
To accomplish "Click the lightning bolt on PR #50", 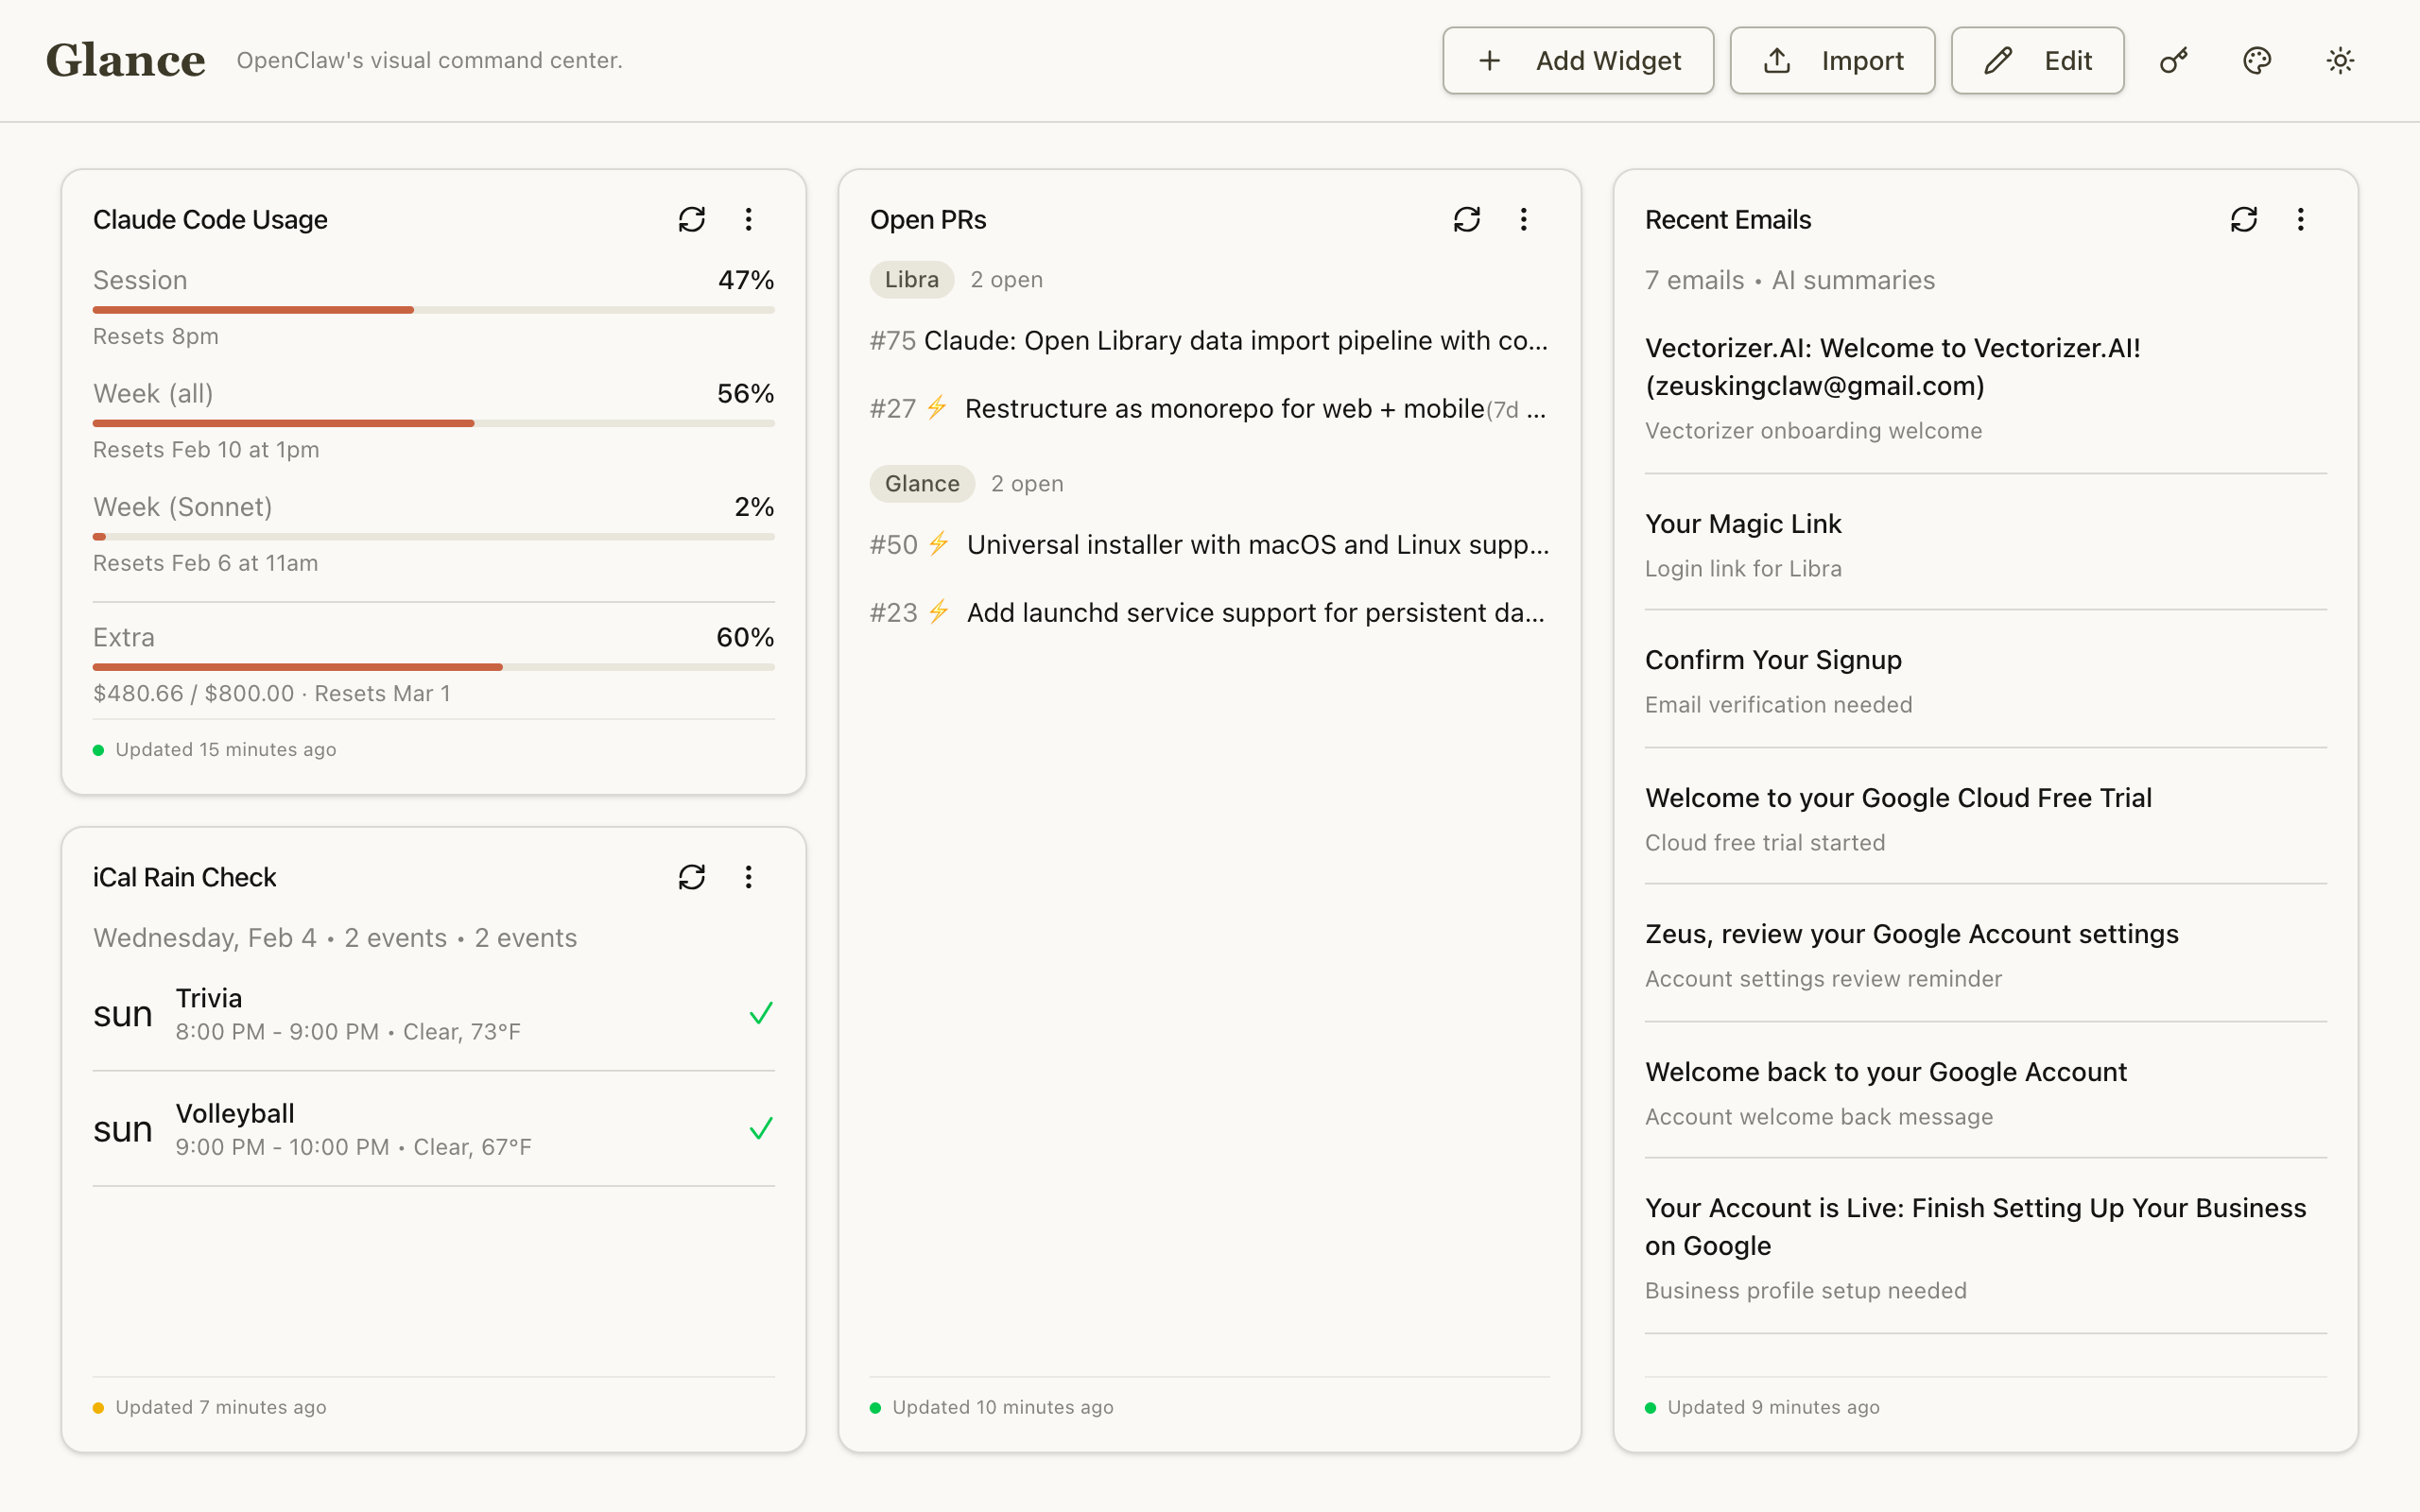I will pos(938,544).
